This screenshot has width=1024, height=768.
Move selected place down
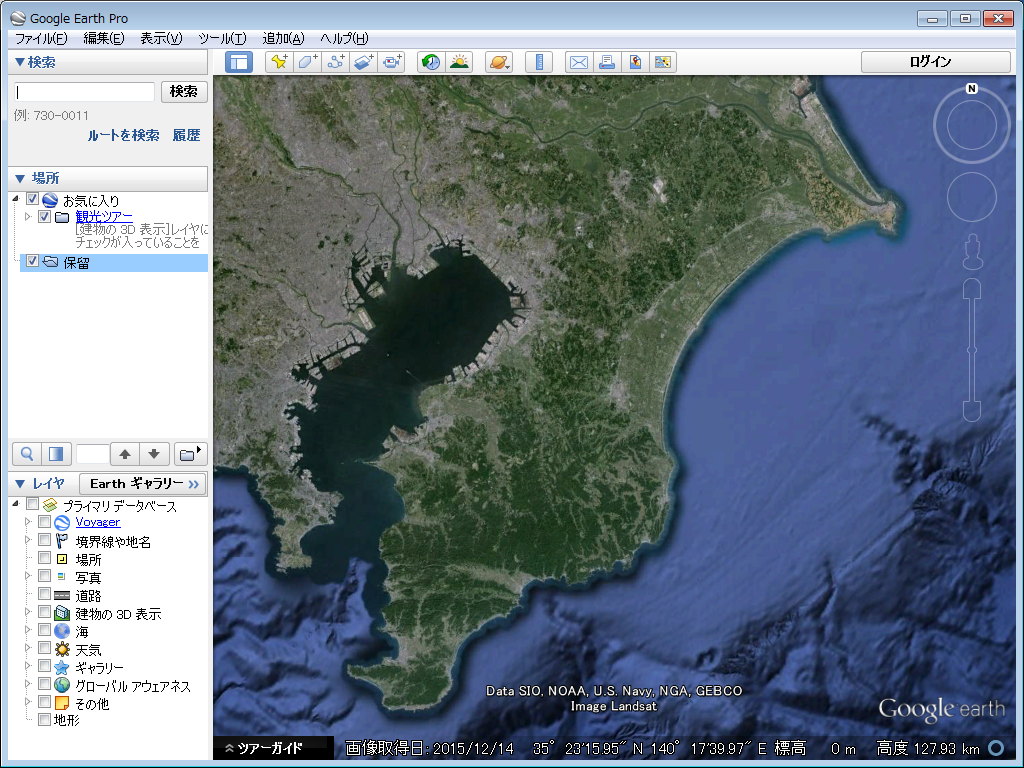coord(154,454)
